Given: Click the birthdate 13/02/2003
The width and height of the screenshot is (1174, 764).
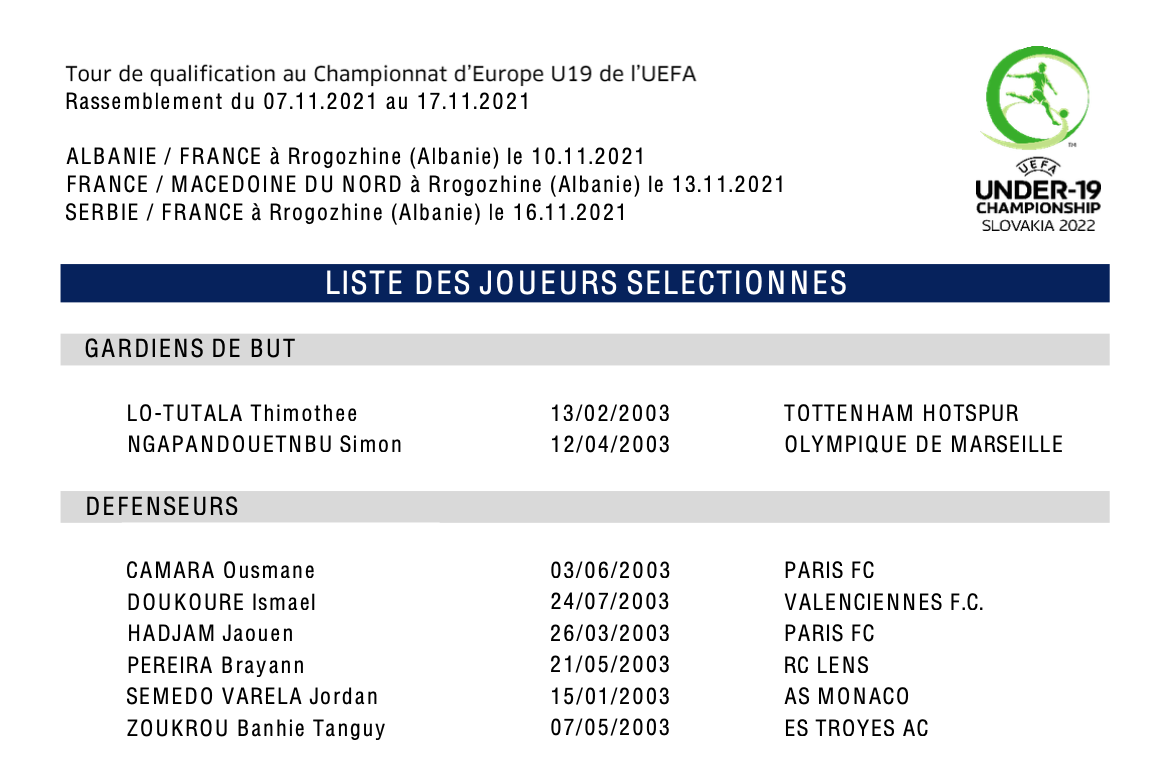Looking at the screenshot, I should [610, 414].
